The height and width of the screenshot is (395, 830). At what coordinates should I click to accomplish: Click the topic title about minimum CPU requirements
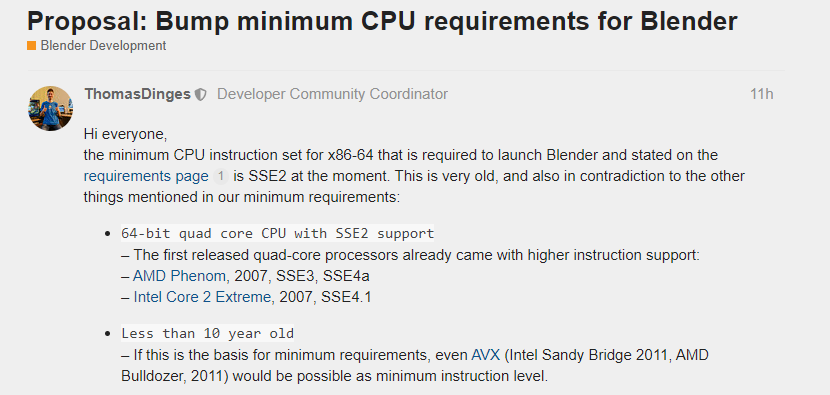pos(382,21)
